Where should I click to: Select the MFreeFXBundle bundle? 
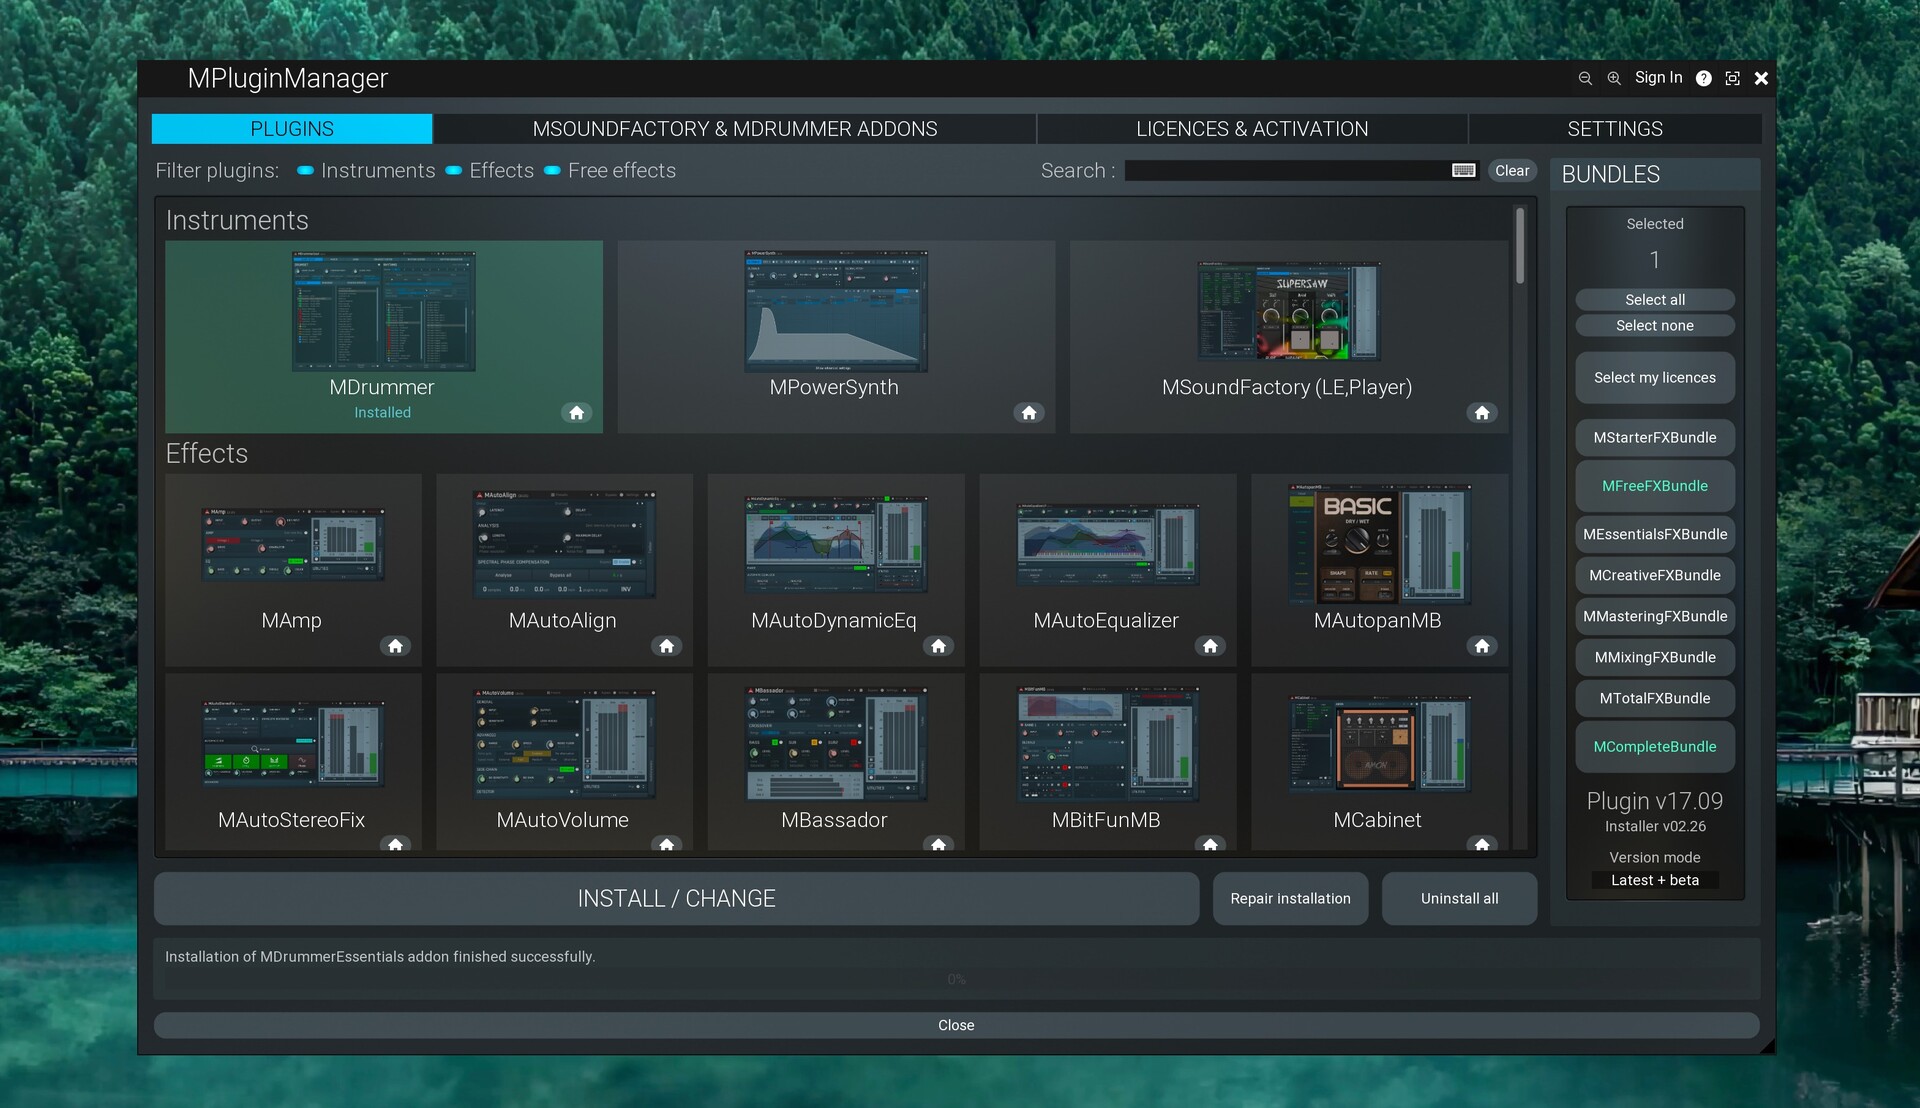point(1655,486)
